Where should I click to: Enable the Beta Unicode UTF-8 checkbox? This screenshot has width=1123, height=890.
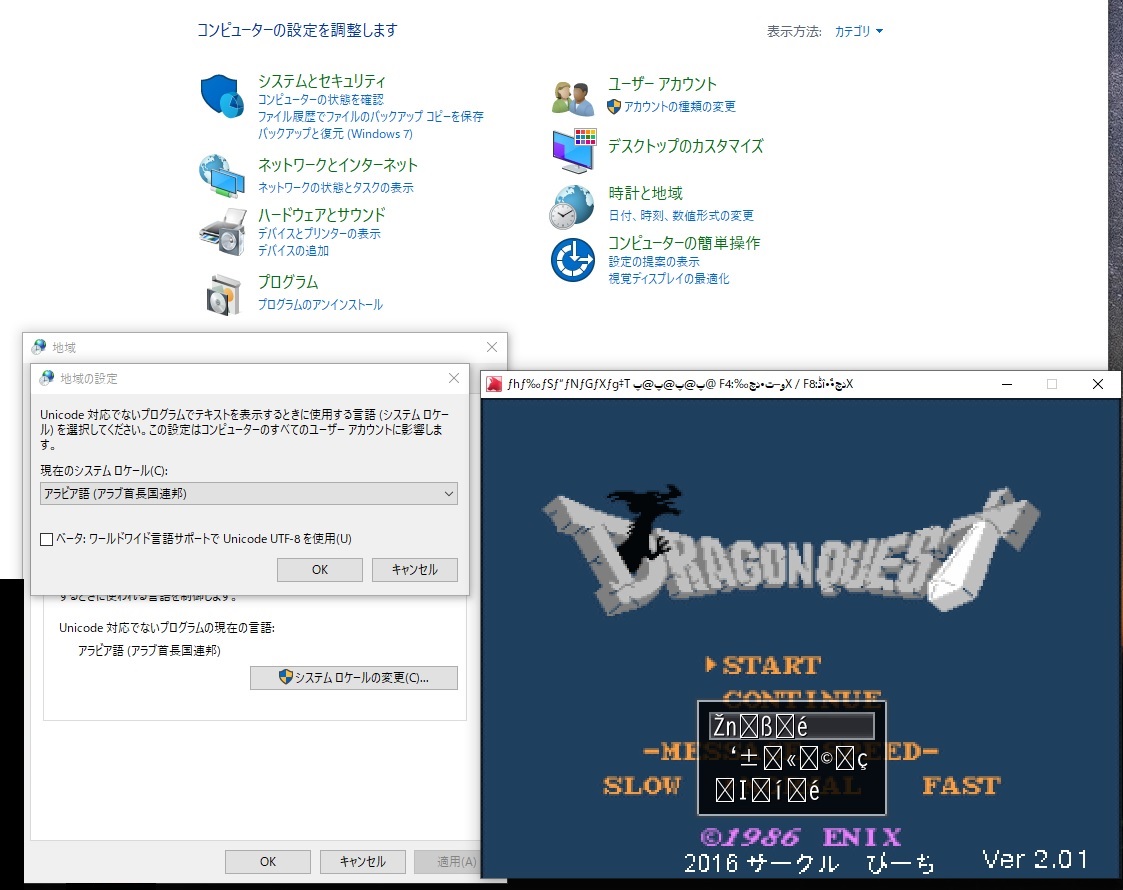46,539
